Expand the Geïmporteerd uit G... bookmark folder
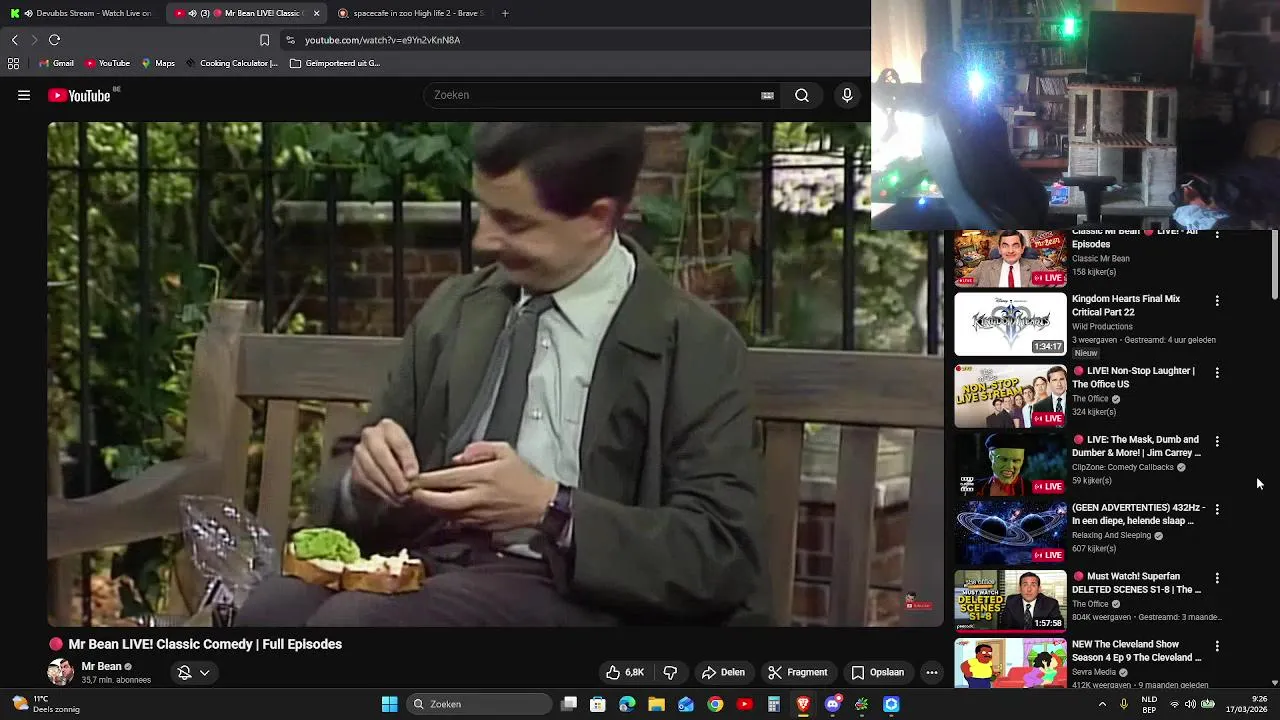 335,63
